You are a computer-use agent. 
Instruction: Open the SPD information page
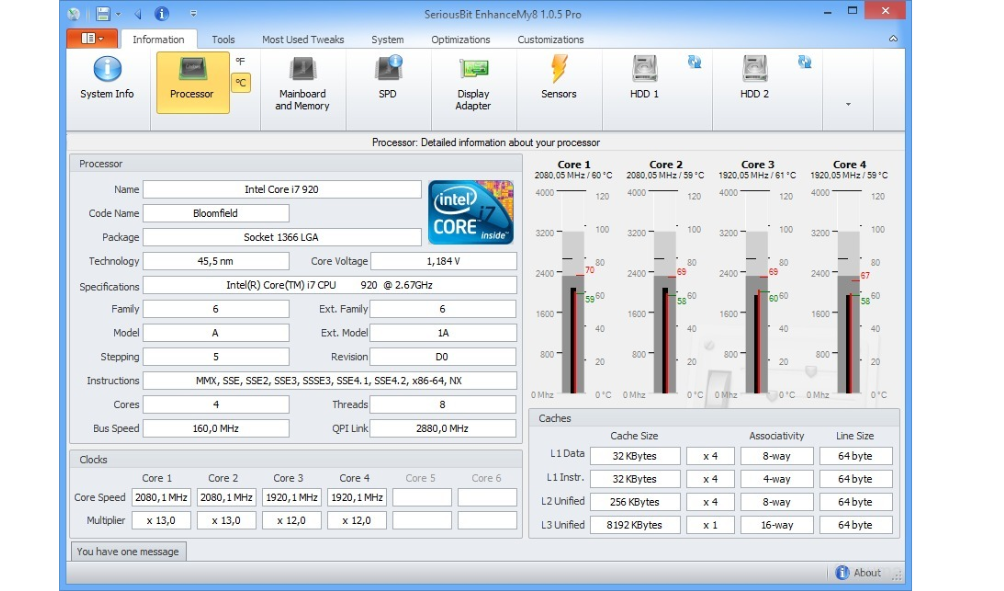(387, 79)
